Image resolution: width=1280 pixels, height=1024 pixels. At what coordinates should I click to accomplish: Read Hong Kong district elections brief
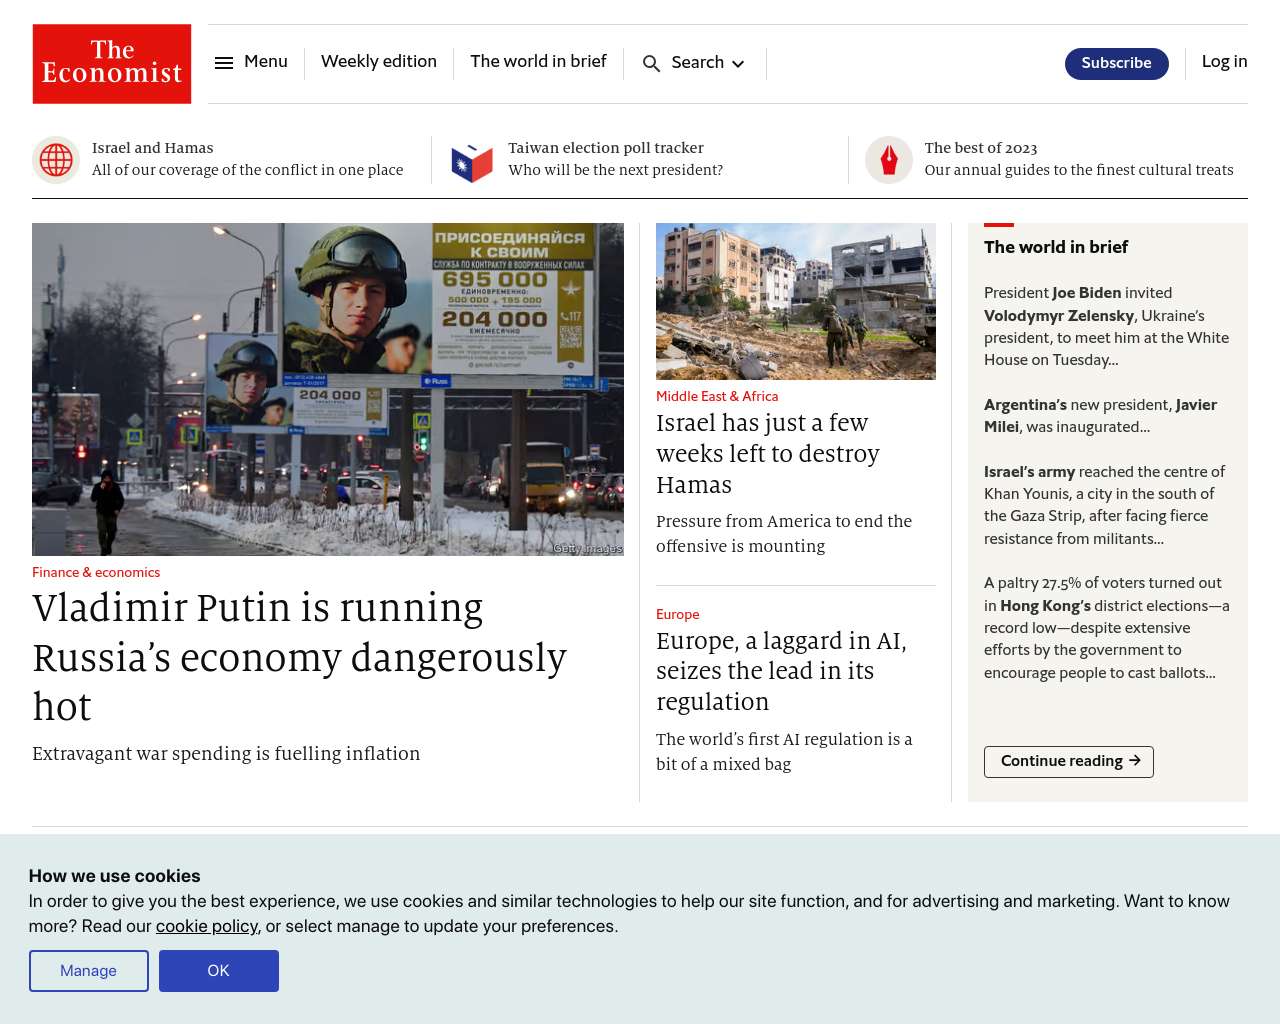click(1106, 628)
